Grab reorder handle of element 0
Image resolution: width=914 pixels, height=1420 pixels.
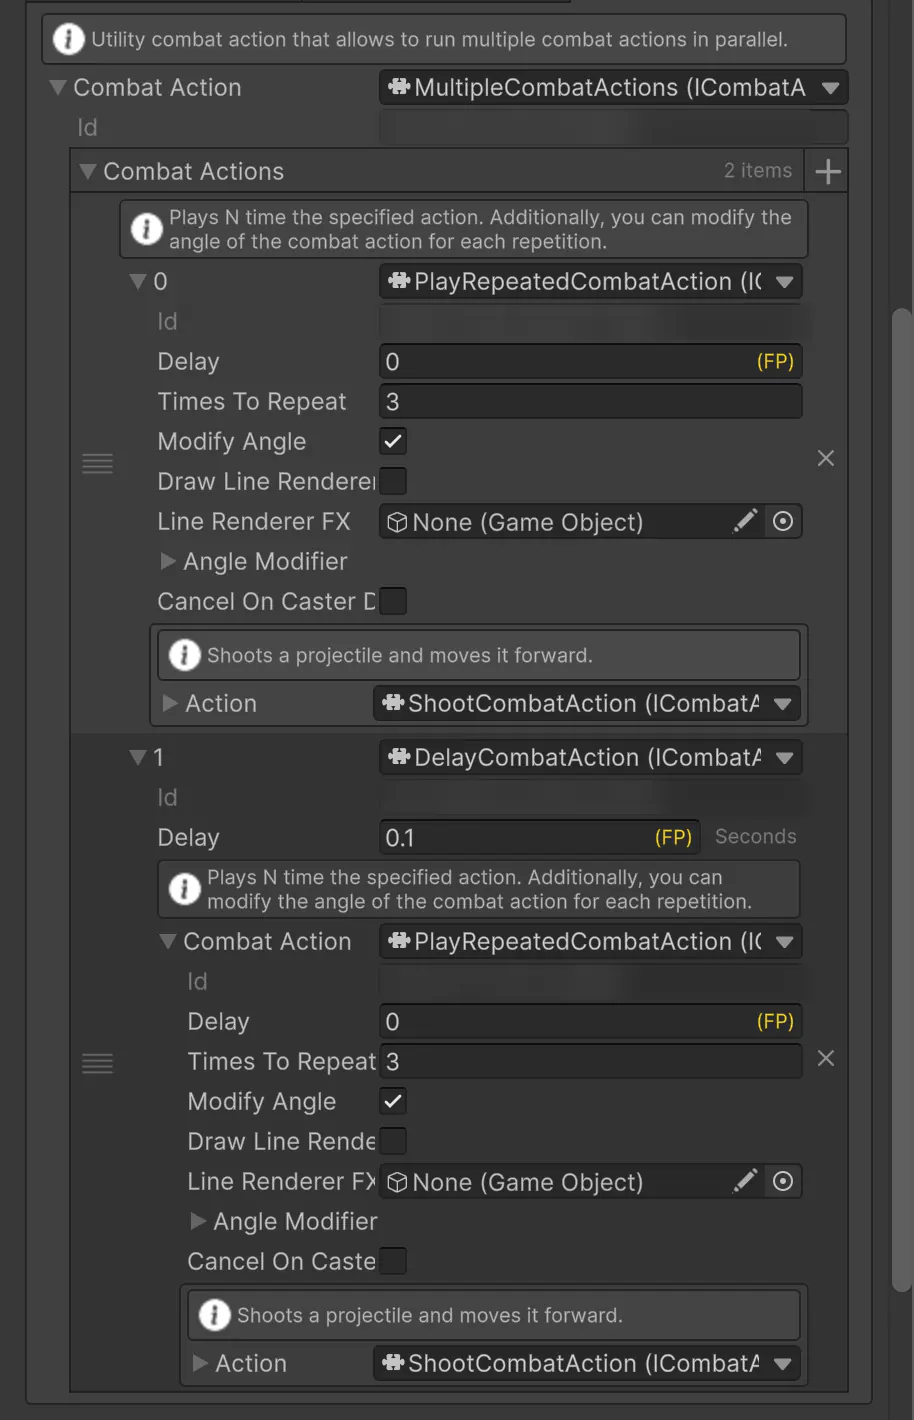pyautogui.click(x=97, y=463)
